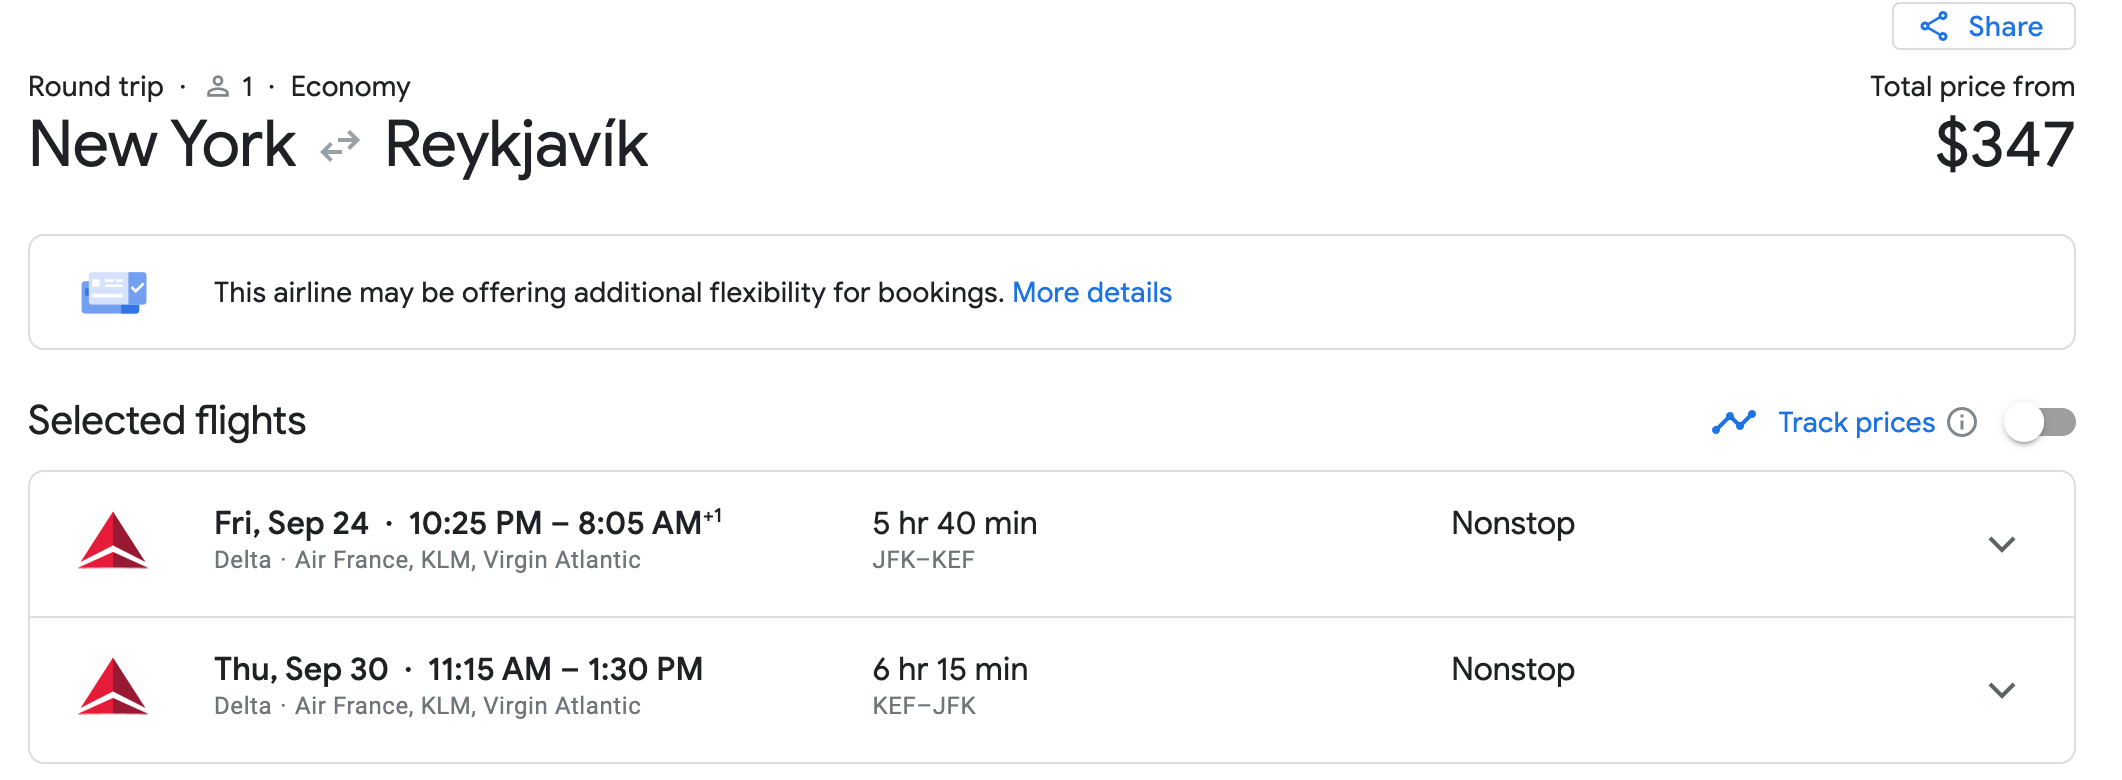
Task: Click the booking flexibility ticket icon
Action: [x=114, y=292]
